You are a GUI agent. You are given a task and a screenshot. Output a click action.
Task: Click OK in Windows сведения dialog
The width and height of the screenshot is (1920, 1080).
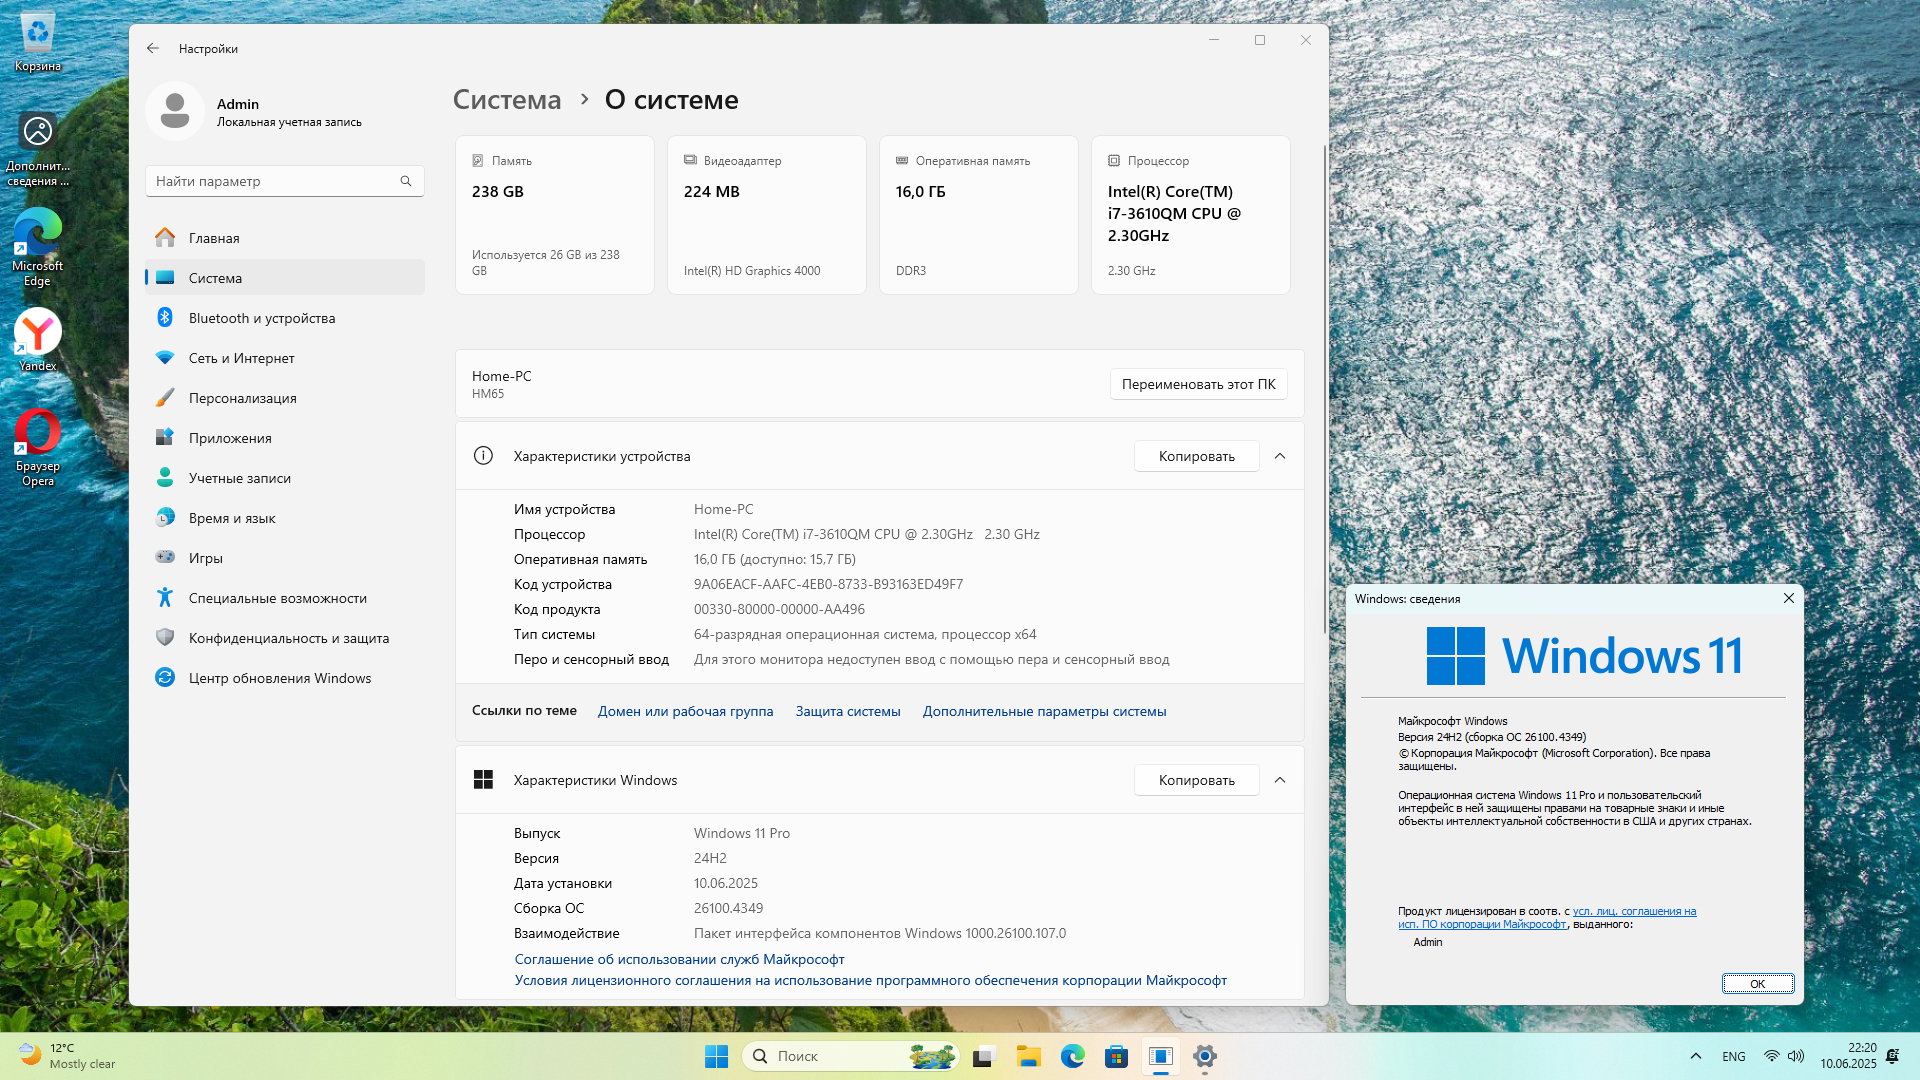click(x=1757, y=983)
